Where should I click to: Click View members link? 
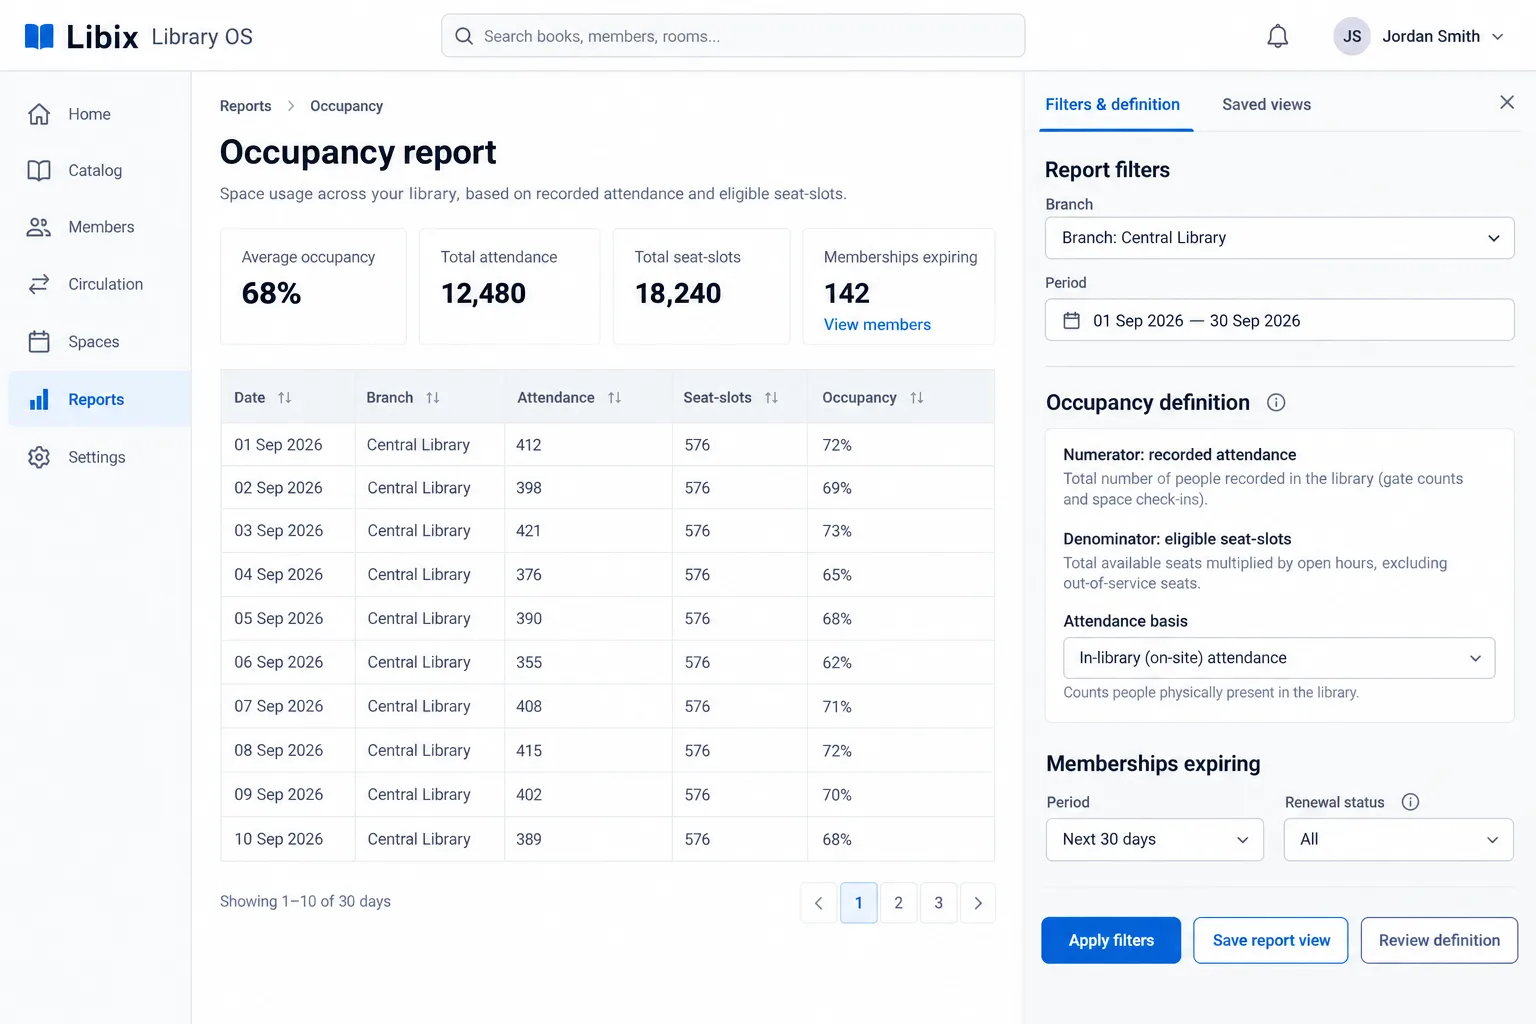point(877,325)
